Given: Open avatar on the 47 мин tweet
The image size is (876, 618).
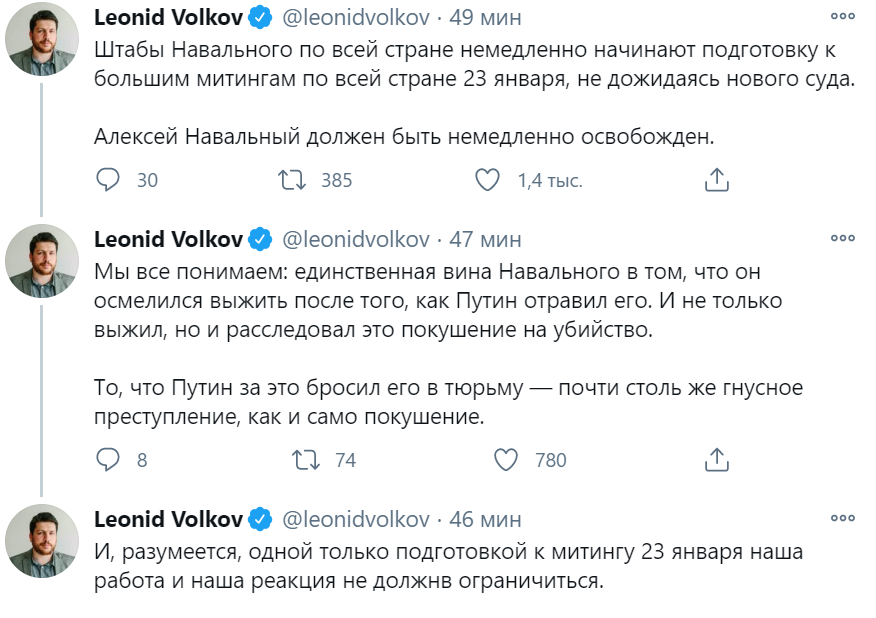Looking at the screenshot, I should click(x=42, y=262).
